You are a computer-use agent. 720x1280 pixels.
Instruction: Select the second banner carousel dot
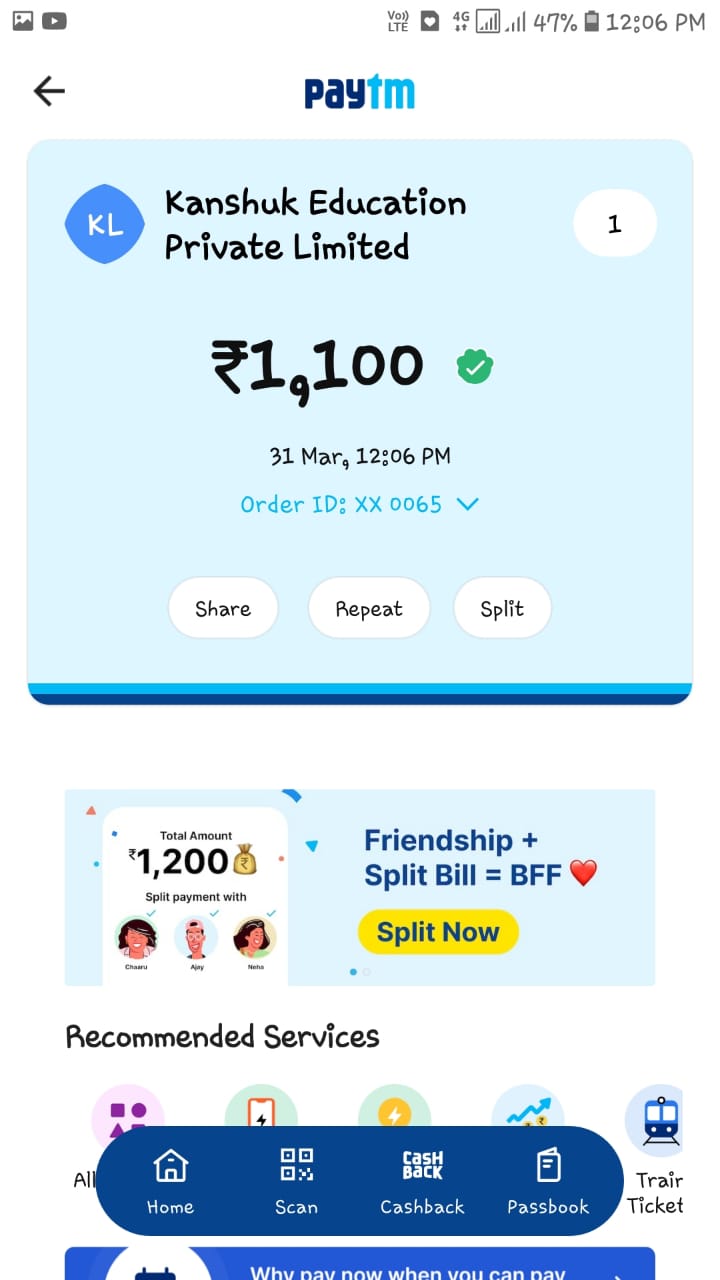(x=367, y=971)
